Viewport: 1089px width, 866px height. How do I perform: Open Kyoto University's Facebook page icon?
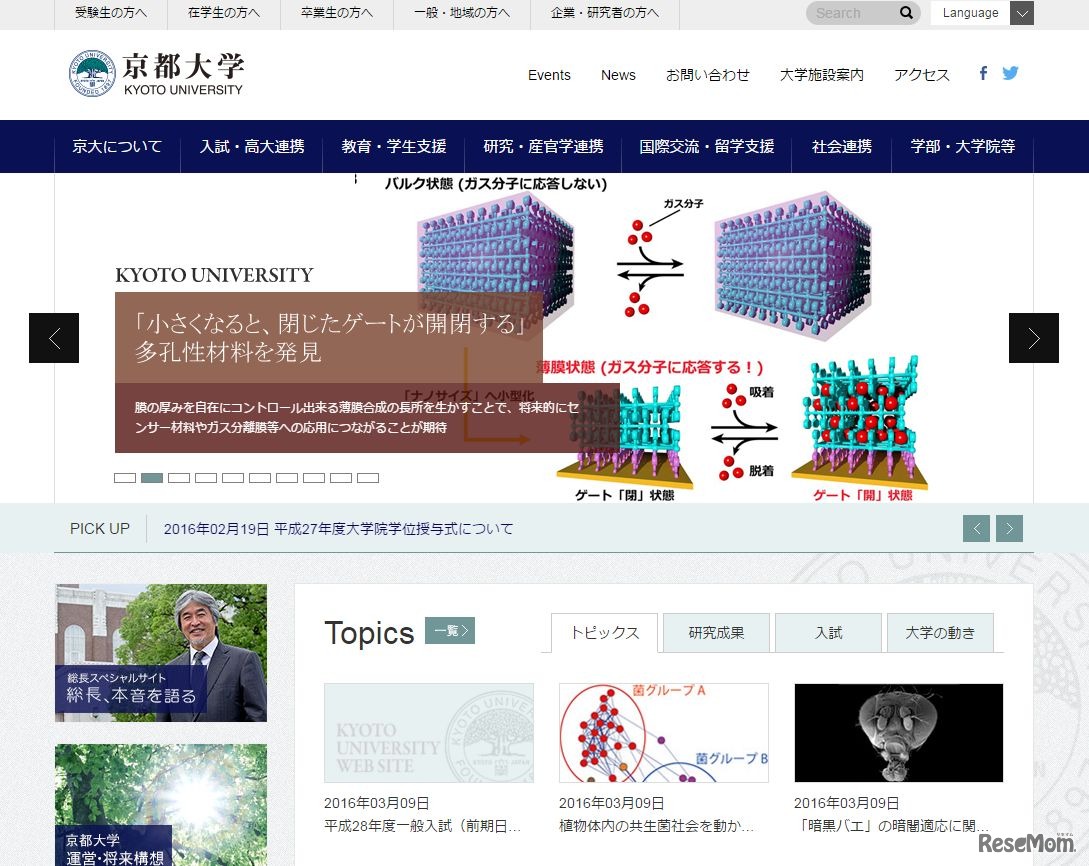(x=983, y=72)
